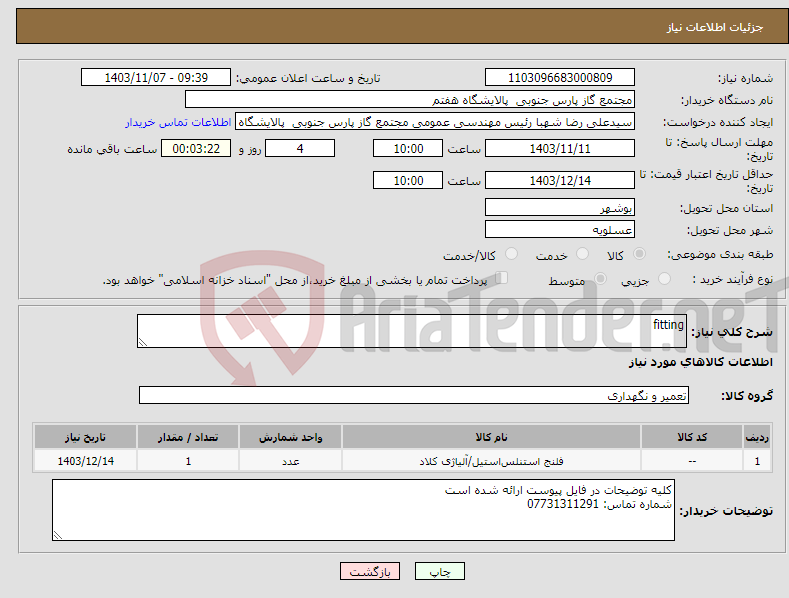
Task: Click the نام کالا column header
Action: coord(491,437)
